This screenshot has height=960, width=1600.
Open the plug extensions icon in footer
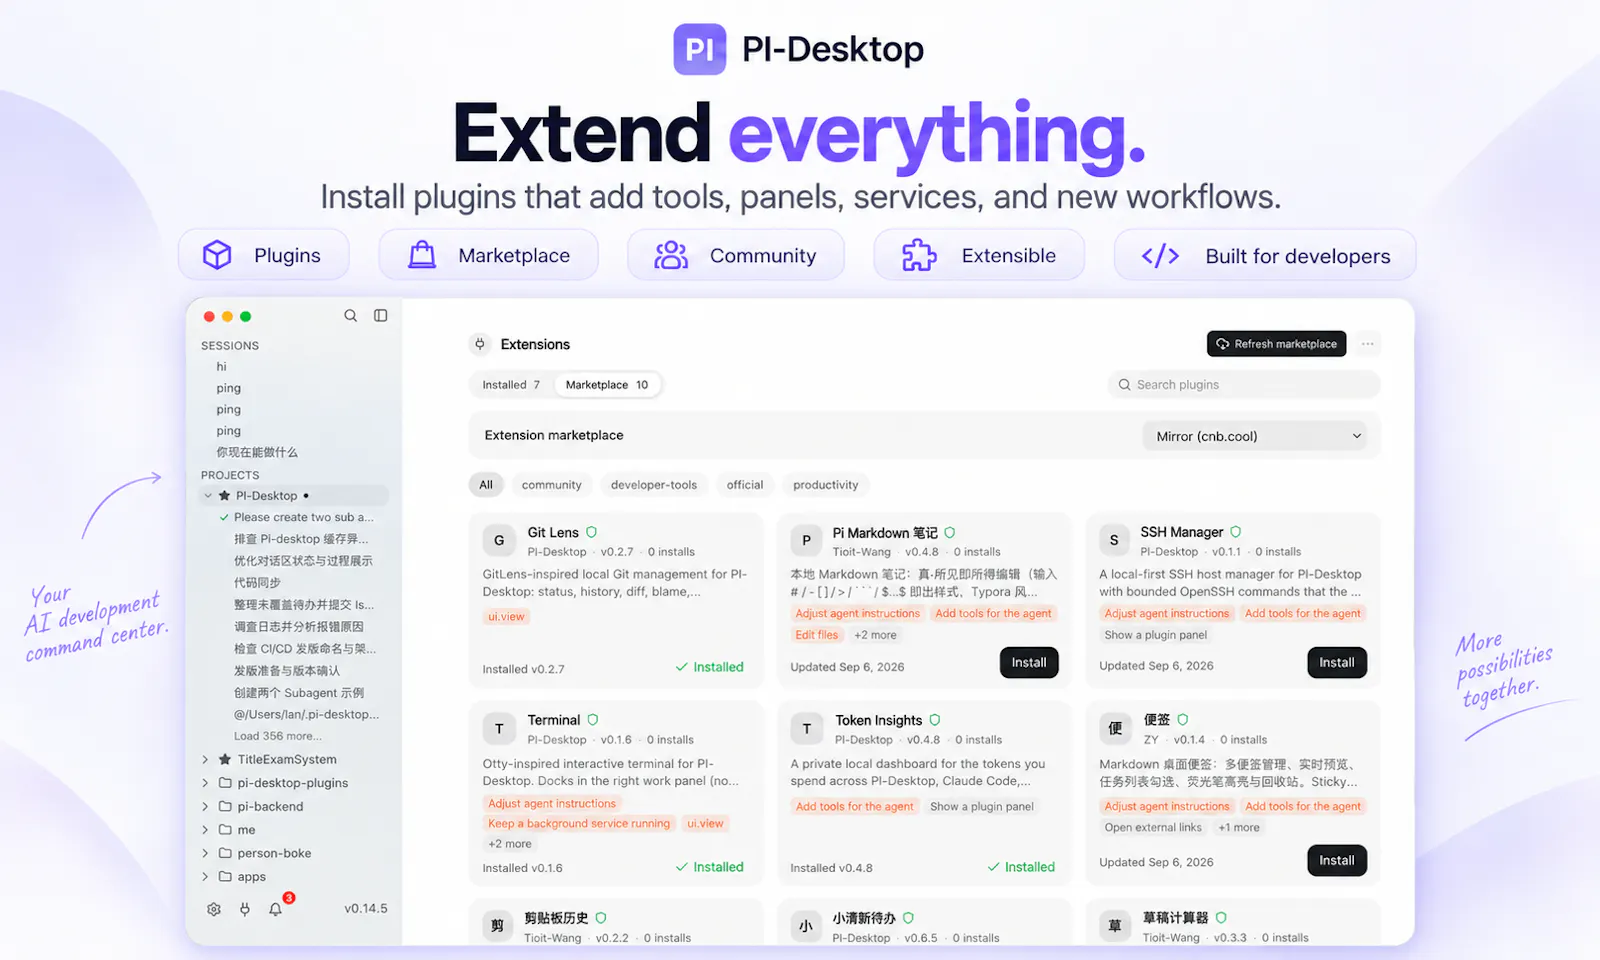click(245, 909)
